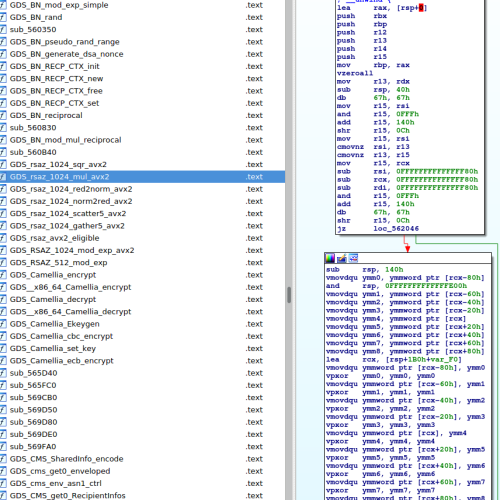This screenshot has height=500, width=500.
Task: Click the functions list vertical scrollbar thumb
Action: [289, 295]
